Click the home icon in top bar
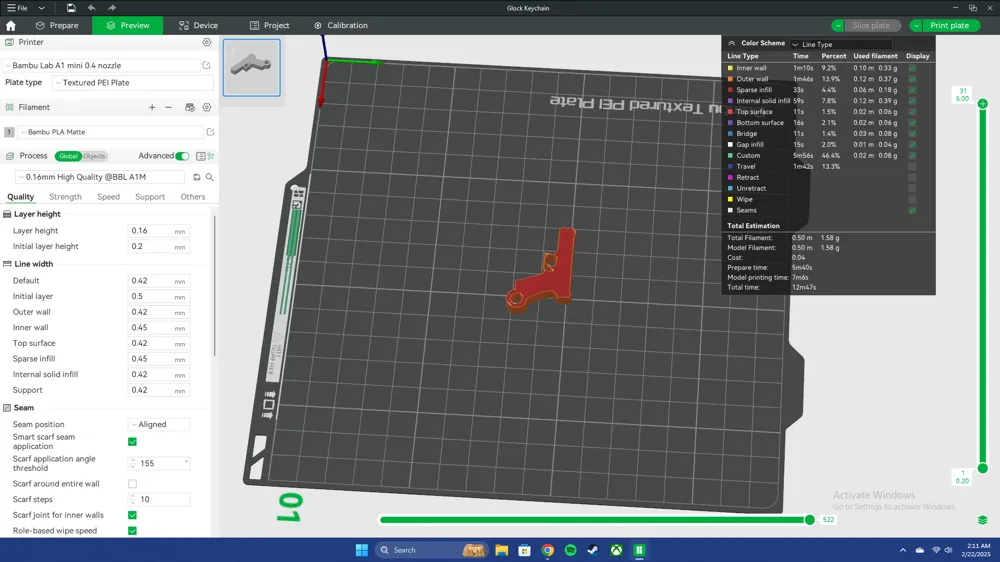This screenshot has width=1000, height=562. tap(11, 26)
